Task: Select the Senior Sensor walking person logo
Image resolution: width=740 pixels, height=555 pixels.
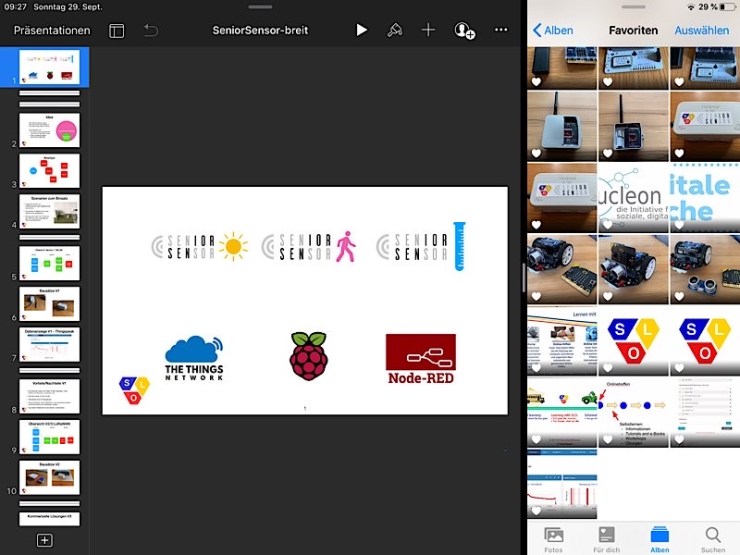Action: pyautogui.click(x=309, y=247)
